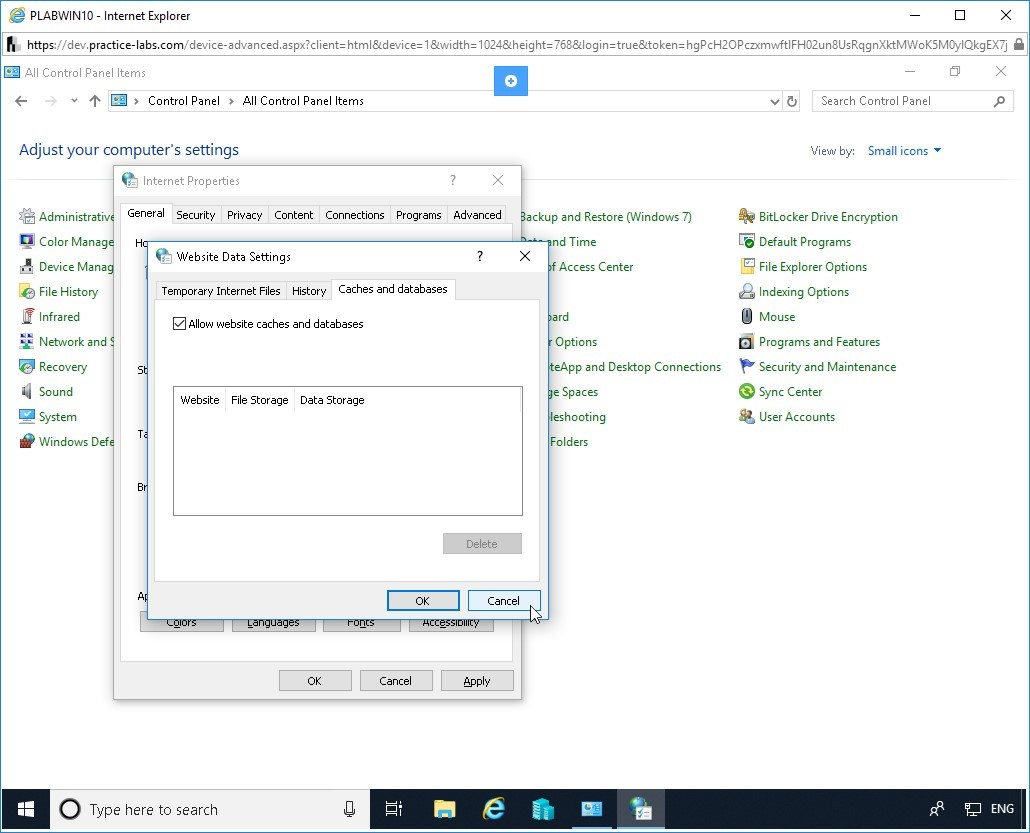The image size is (1030, 833).
Task: Expand the address bar history dropdown
Action: 774,101
